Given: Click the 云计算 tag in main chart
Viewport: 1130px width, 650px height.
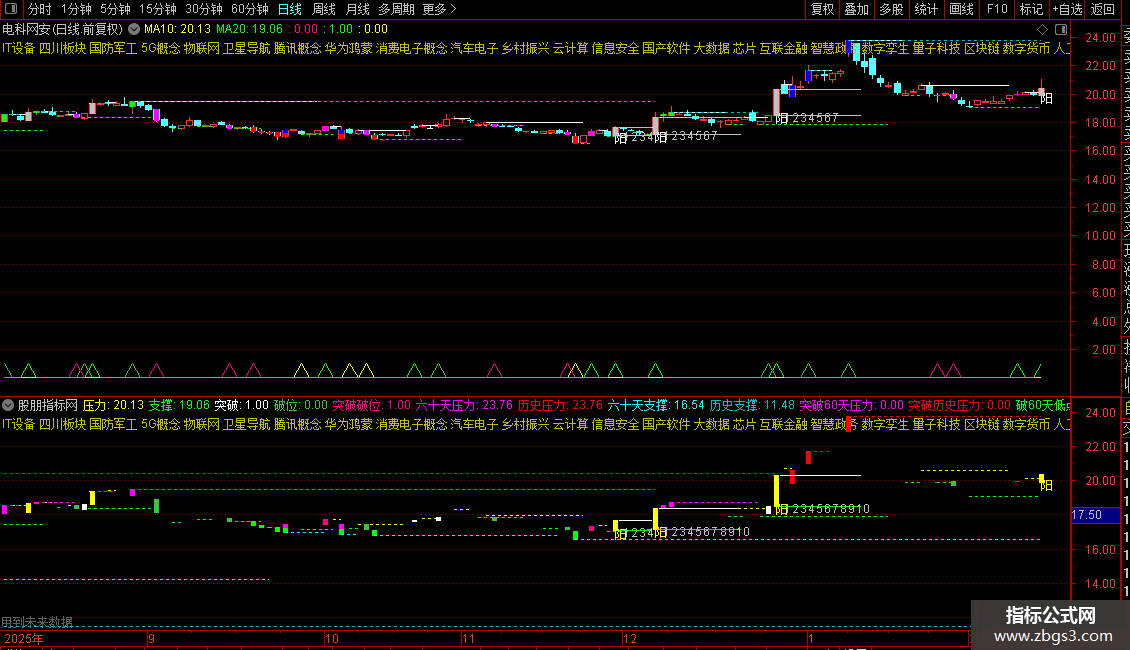Looking at the screenshot, I should point(571,48).
